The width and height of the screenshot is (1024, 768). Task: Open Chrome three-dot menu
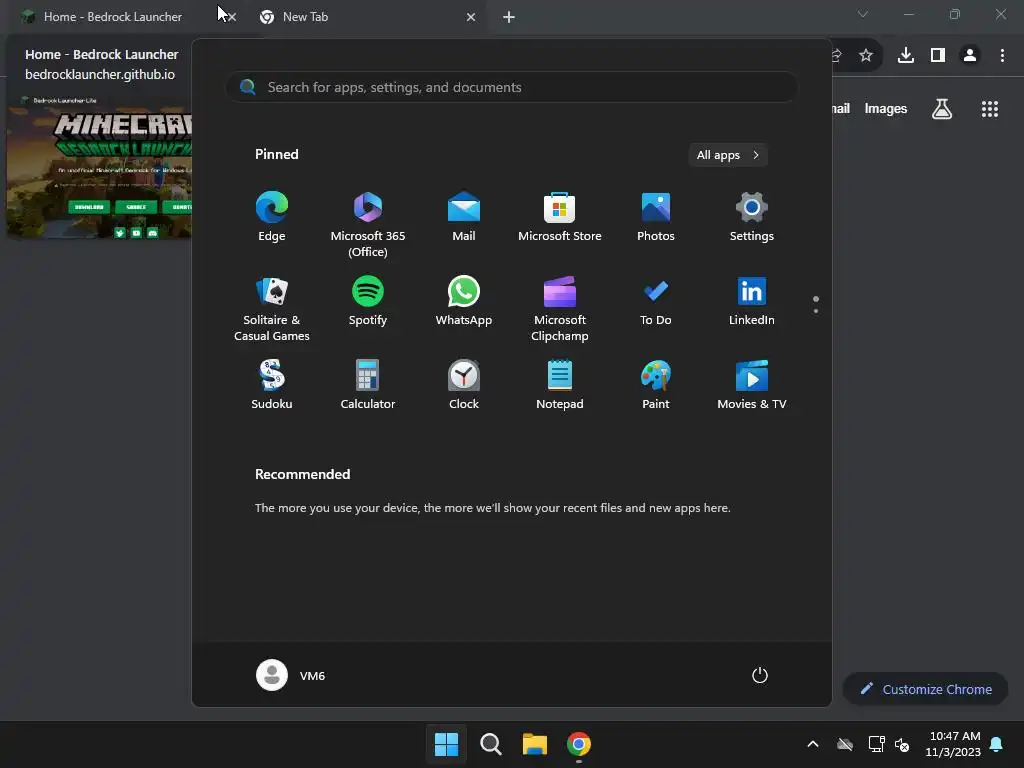pos(1002,56)
